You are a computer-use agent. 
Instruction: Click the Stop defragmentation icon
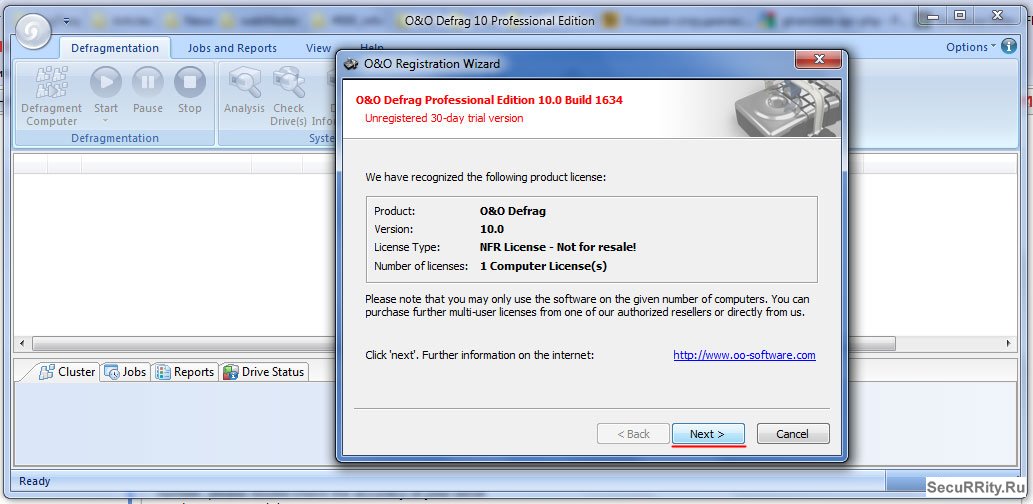click(x=190, y=82)
